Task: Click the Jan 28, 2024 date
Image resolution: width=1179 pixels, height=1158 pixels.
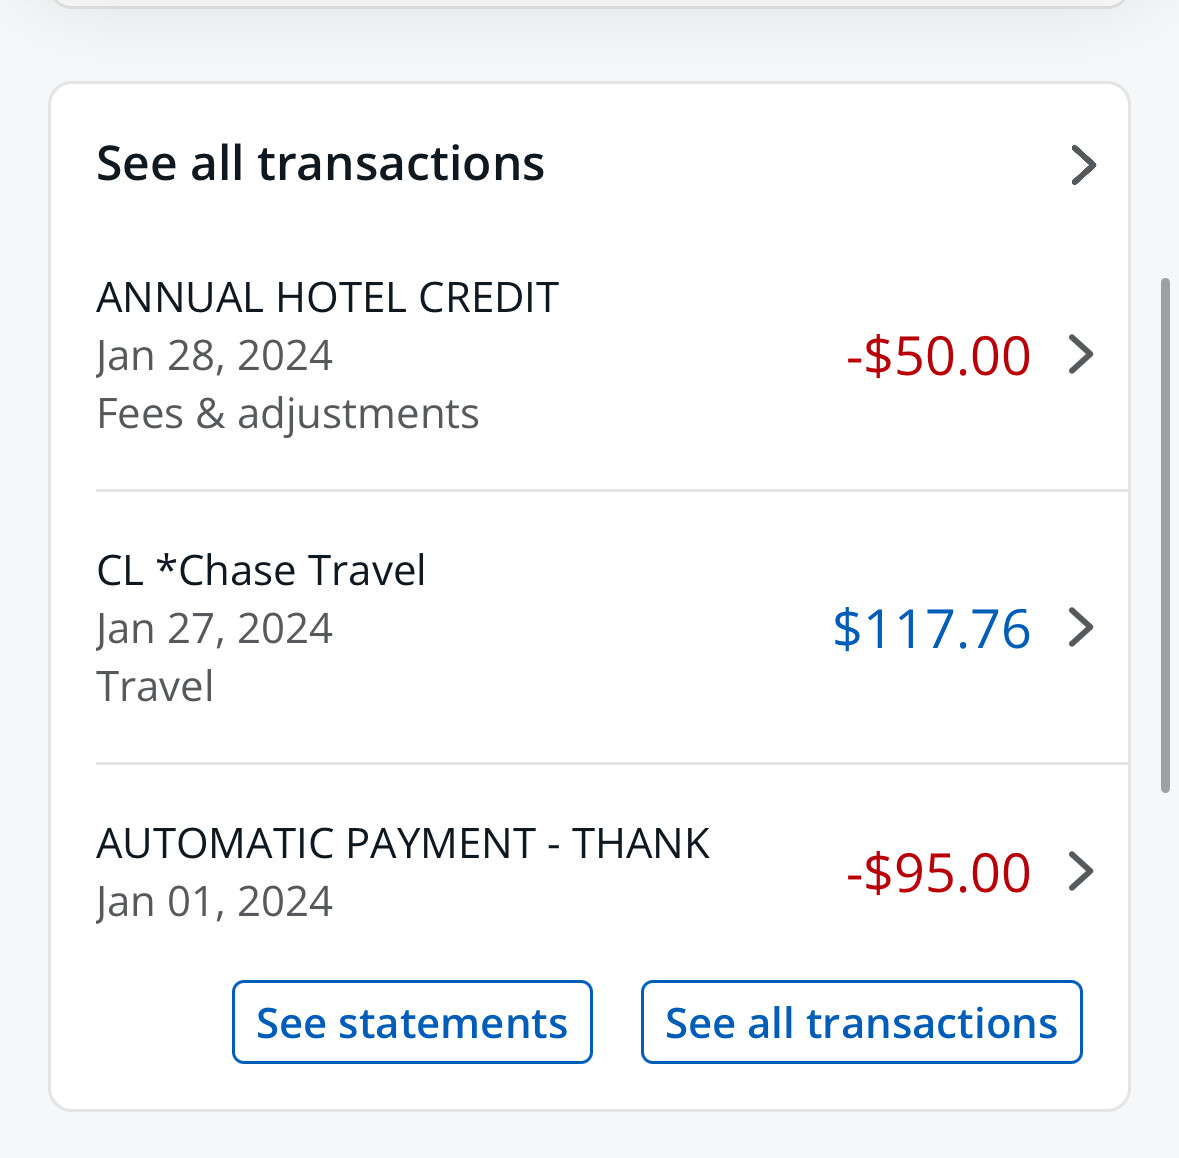Action: click(x=214, y=356)
